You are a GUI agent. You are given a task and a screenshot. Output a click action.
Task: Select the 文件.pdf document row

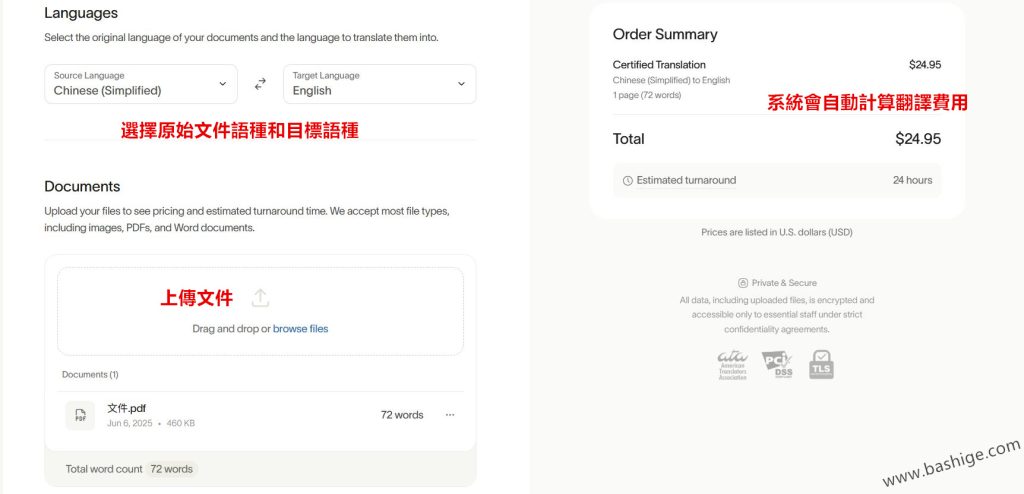(x=261, y=415)
